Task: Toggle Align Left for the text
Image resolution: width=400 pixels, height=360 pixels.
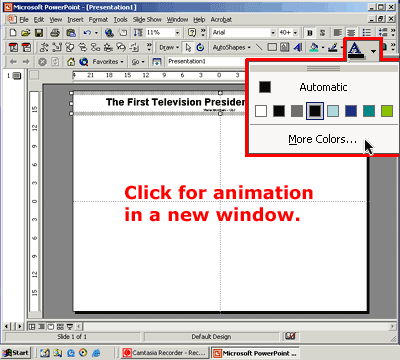Action: coord(338,33)
